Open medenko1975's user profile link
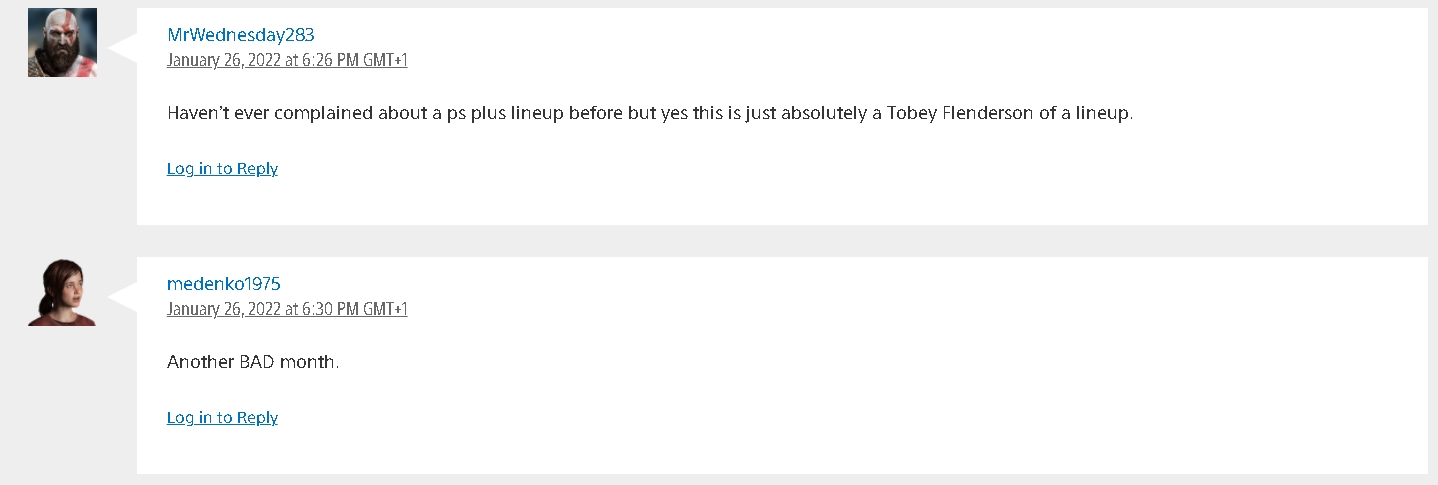This screenshot has height=485, width=1438. (223, 284)
